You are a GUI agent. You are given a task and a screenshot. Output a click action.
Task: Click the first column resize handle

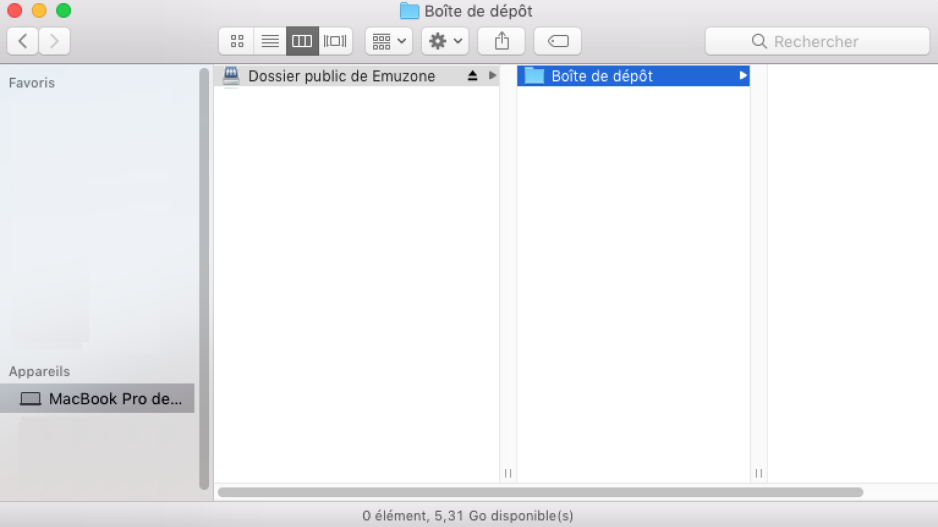point(508,473)
